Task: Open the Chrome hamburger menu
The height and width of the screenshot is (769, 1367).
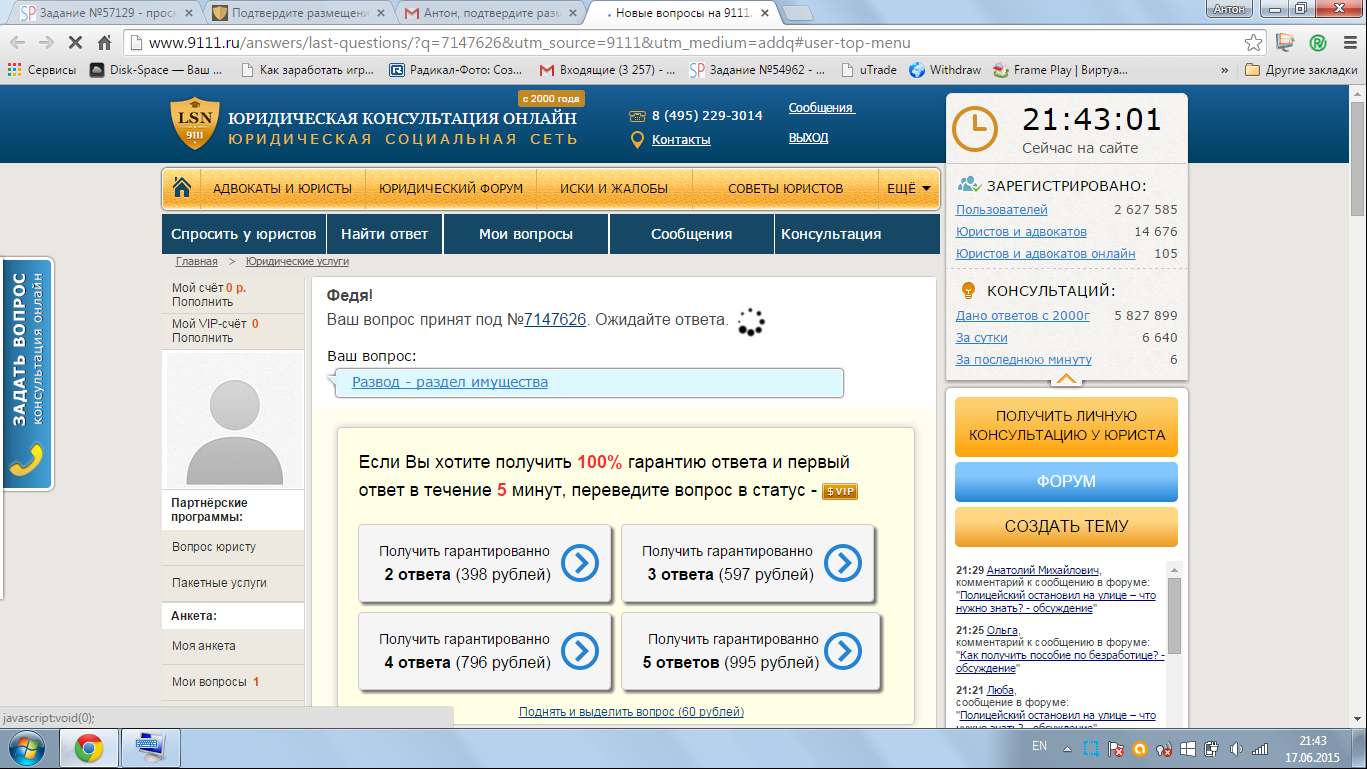Action: click(1349, 43)
